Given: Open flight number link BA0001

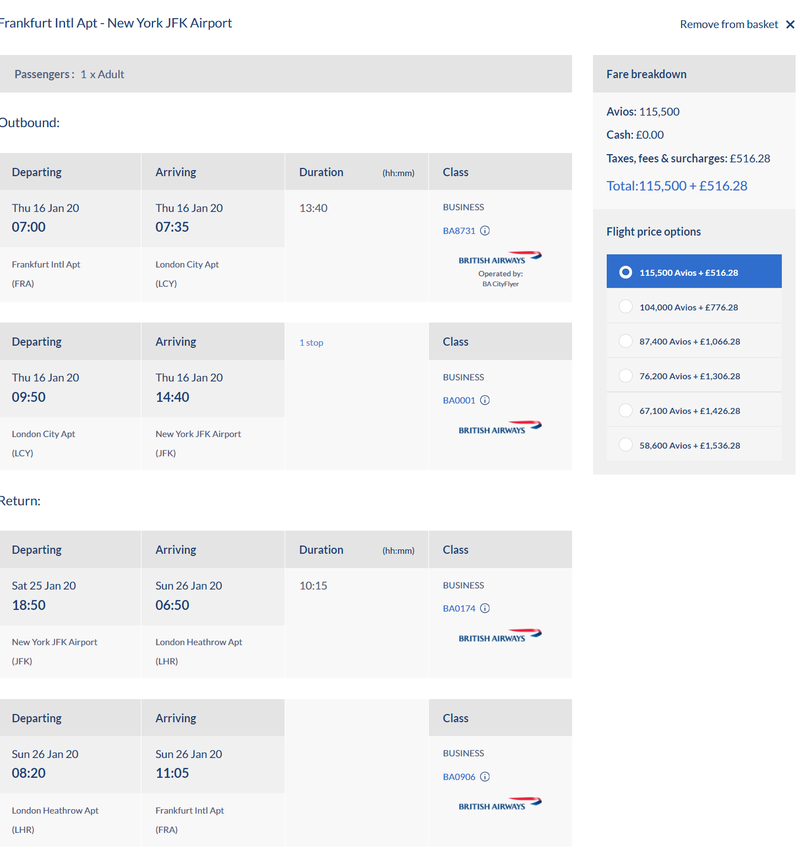Looking at the screenshot, I should click(x=459, y=401).
